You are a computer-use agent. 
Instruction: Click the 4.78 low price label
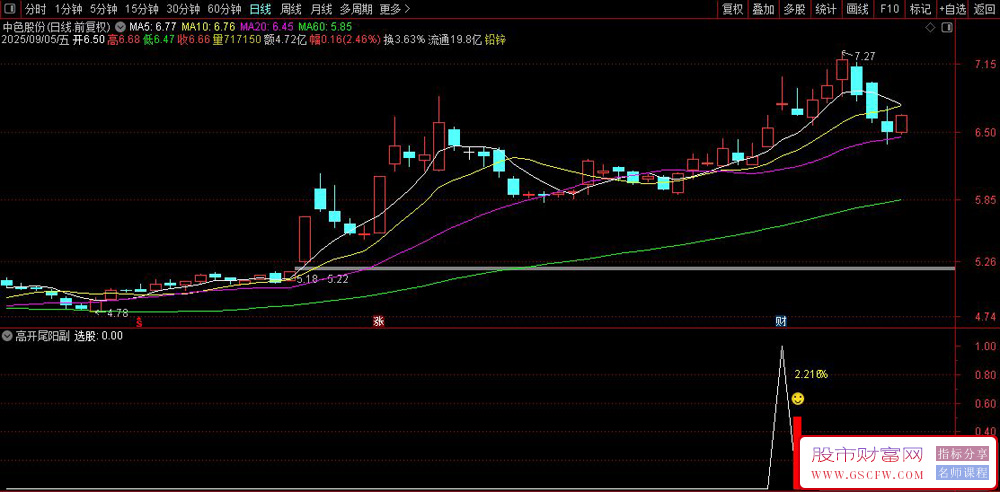[117, 313]
